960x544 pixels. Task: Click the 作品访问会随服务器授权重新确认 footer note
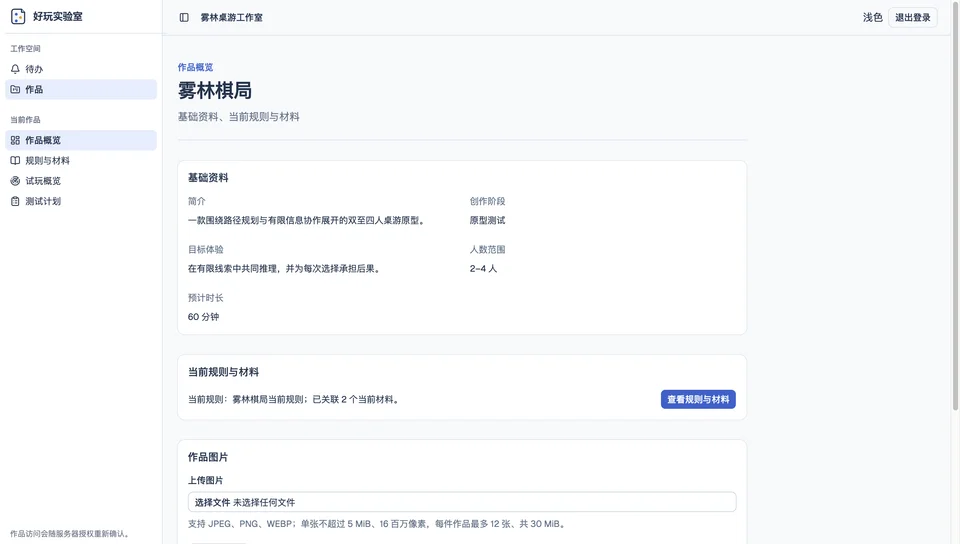[x=70, y=534]
